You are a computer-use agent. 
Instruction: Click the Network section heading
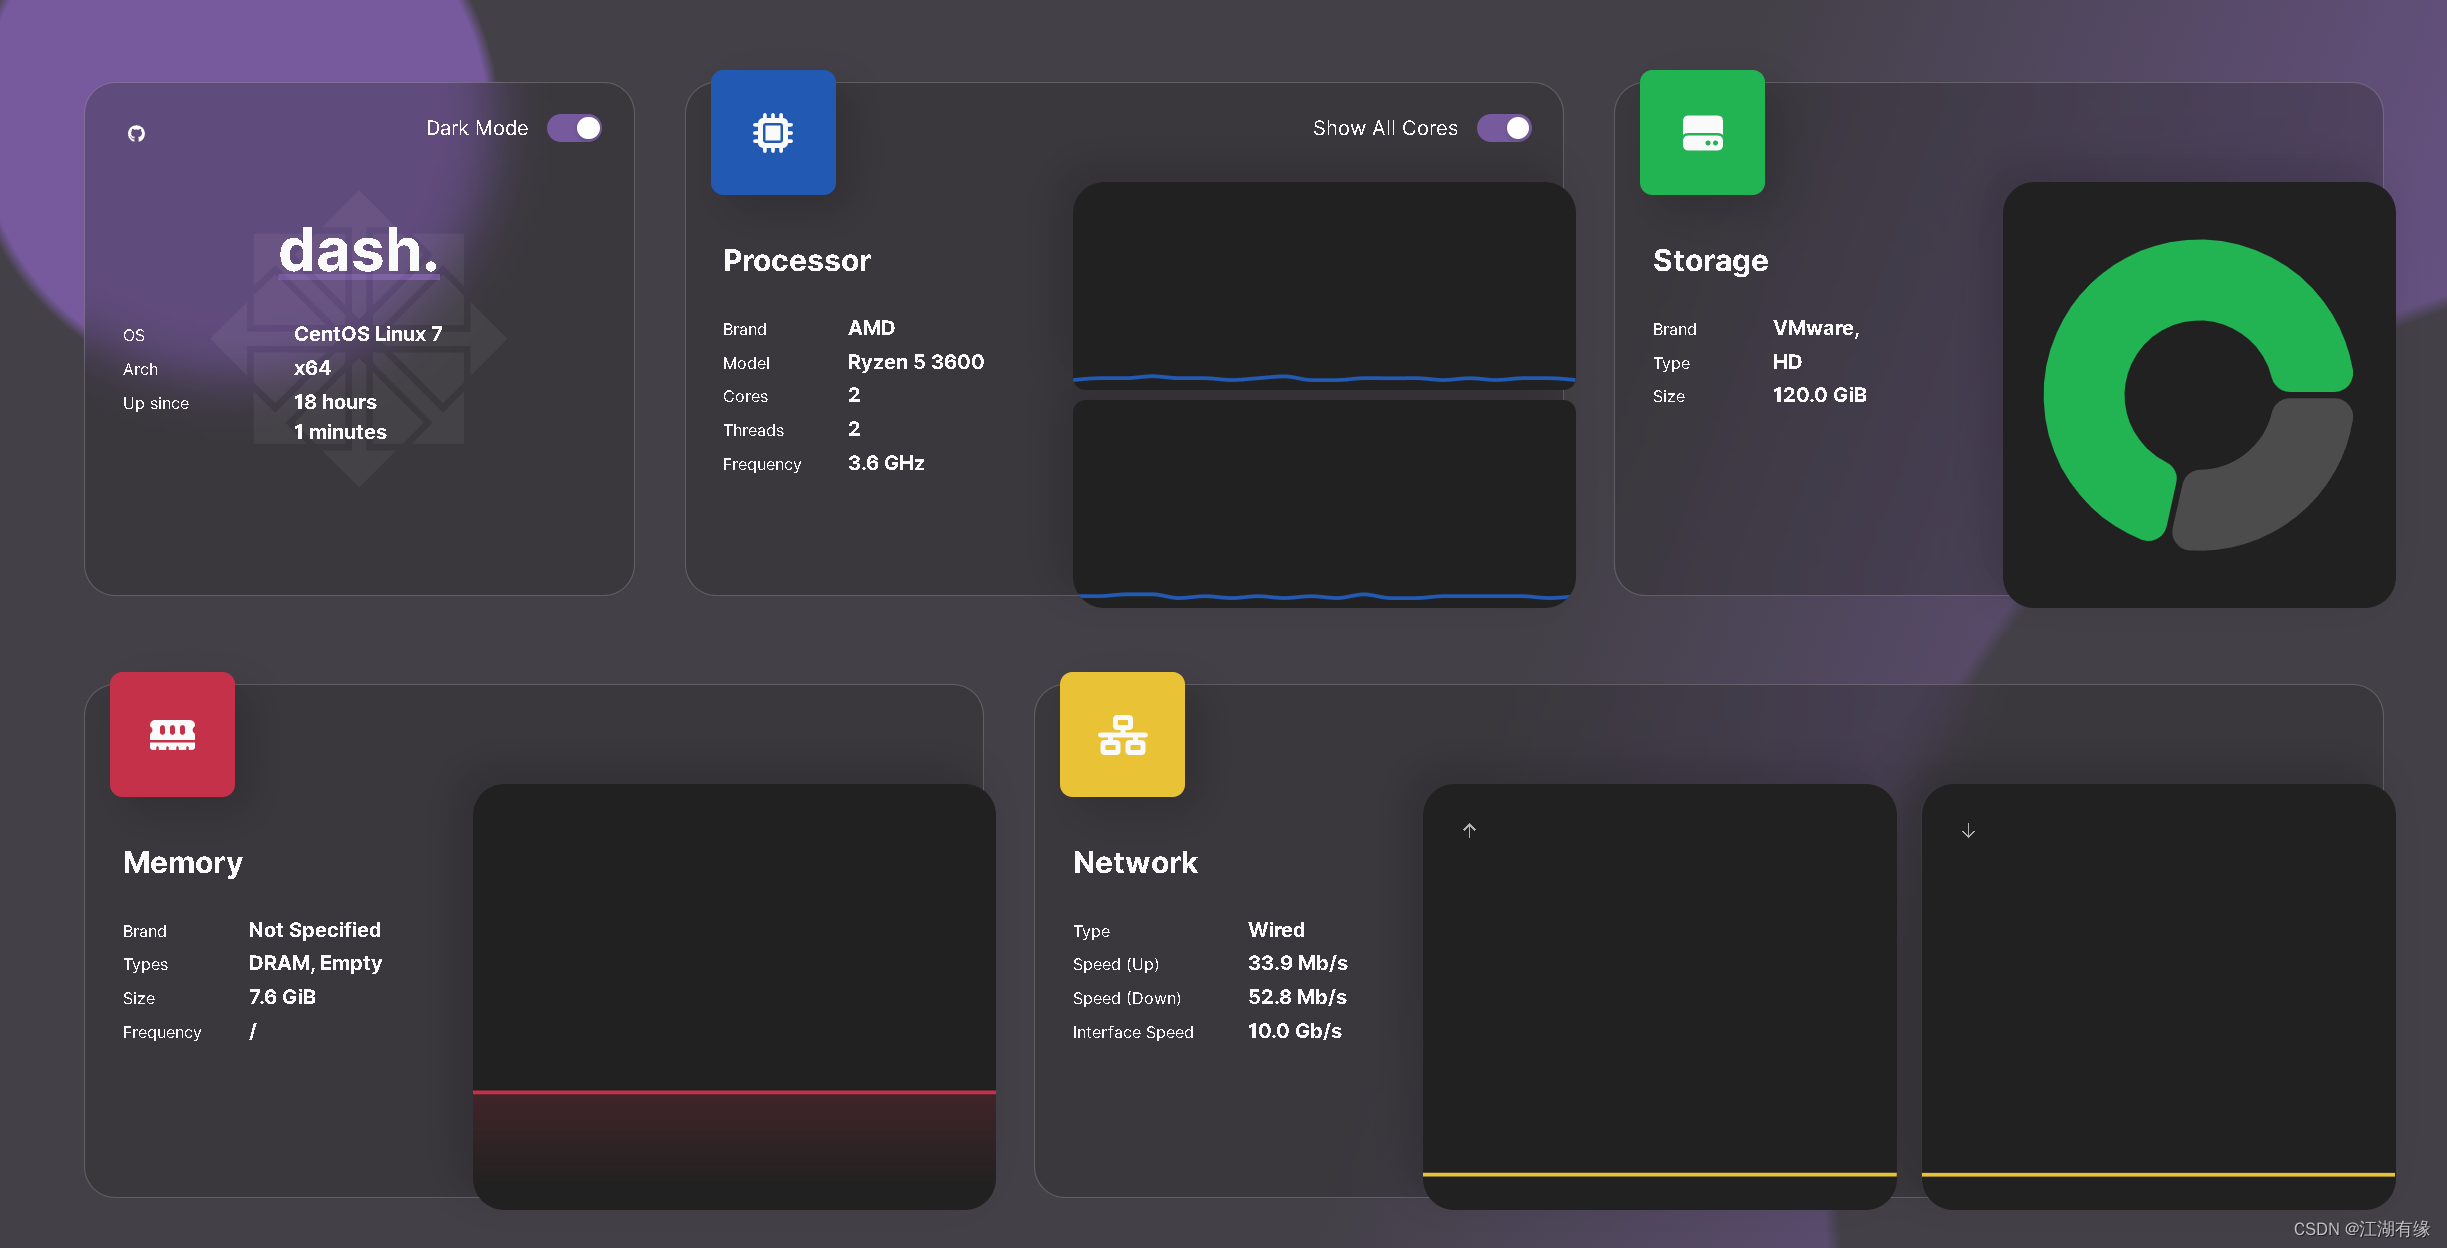(1134, 862)
